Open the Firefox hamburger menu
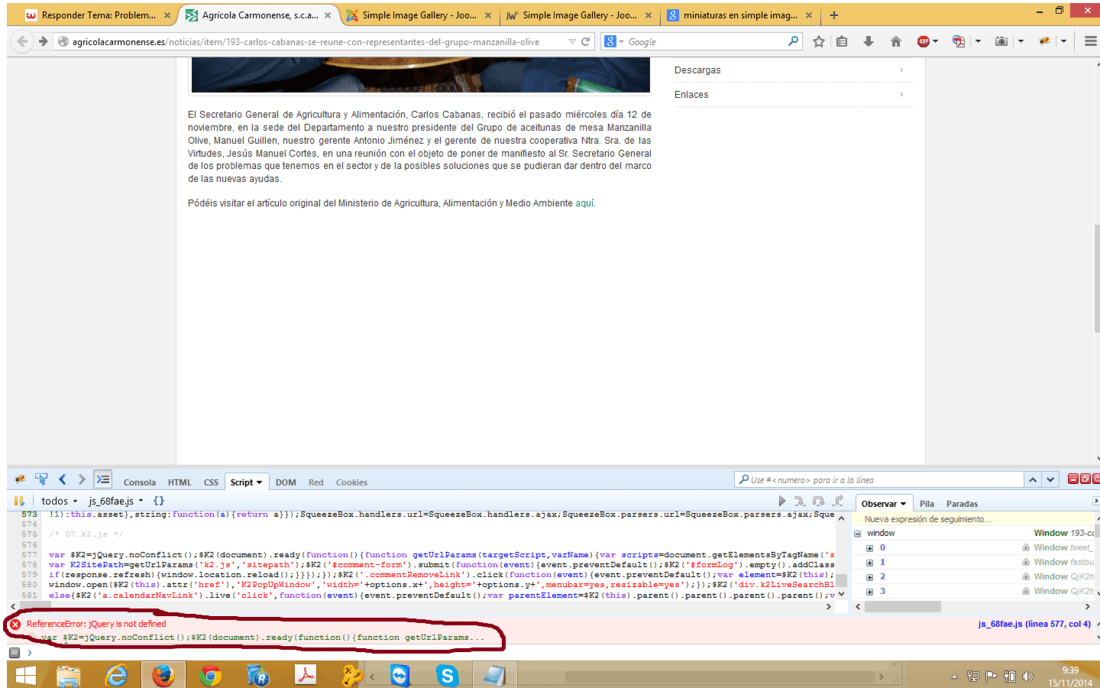 point(1090,41)
